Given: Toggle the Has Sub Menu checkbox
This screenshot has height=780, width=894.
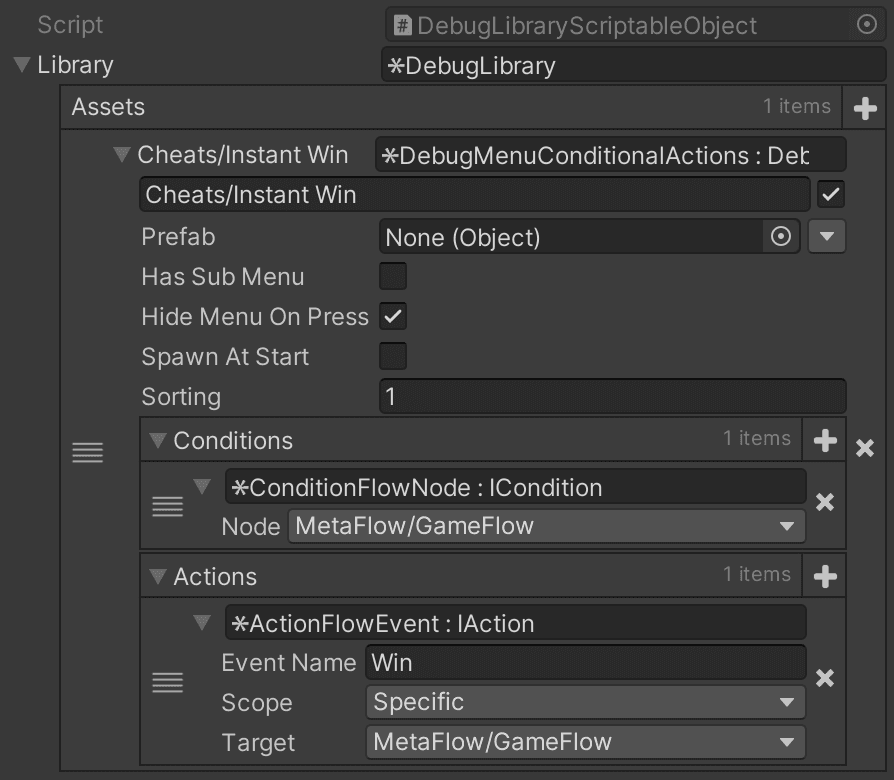Looking at the screenshot, I should 393,277.
